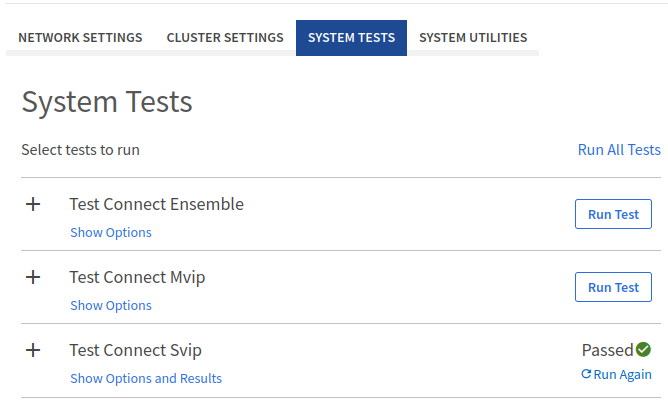
Task: Click the Test Connect Mvip title
Action: (x=138, y=277)
